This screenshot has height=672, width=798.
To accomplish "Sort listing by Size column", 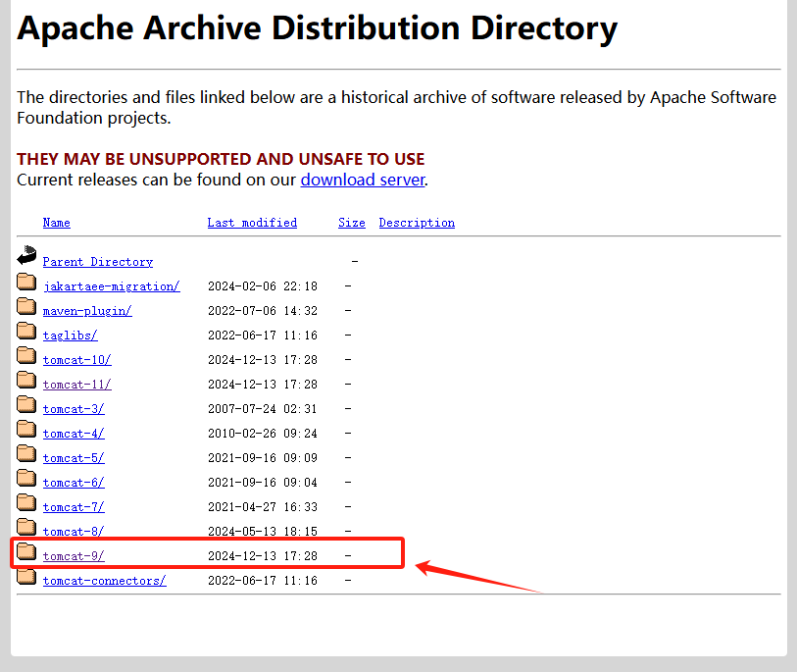I will (352, 223).
